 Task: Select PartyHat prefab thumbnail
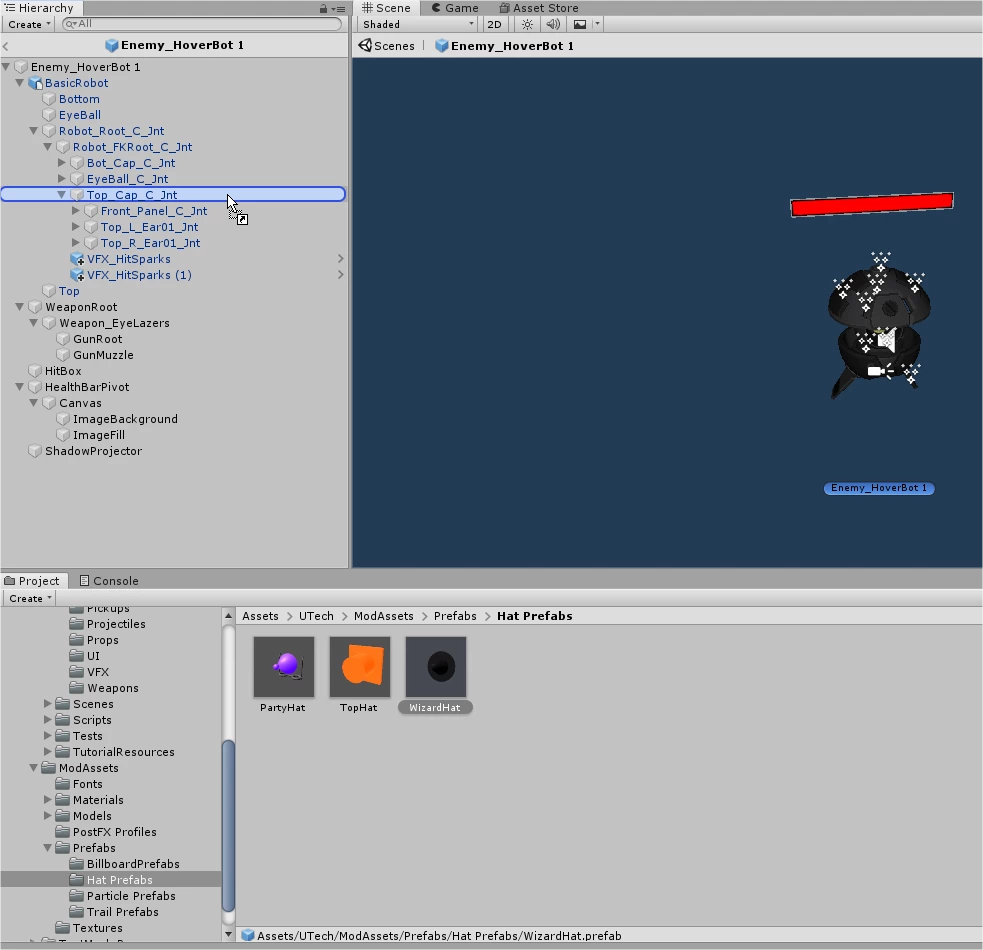pyautogui.click(x=283, y=667)
